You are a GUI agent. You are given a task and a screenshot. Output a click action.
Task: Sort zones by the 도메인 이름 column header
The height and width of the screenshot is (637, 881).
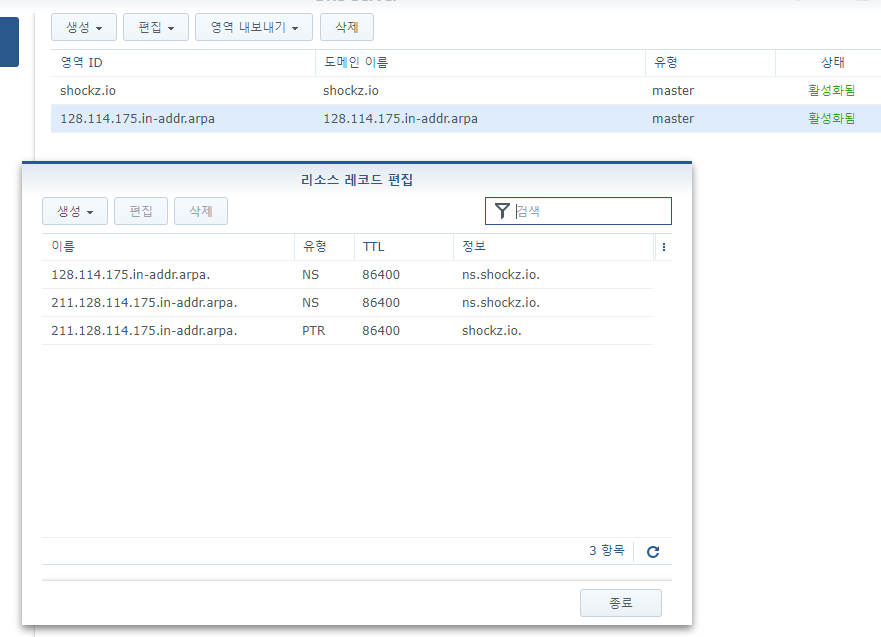tap(478, 63)
